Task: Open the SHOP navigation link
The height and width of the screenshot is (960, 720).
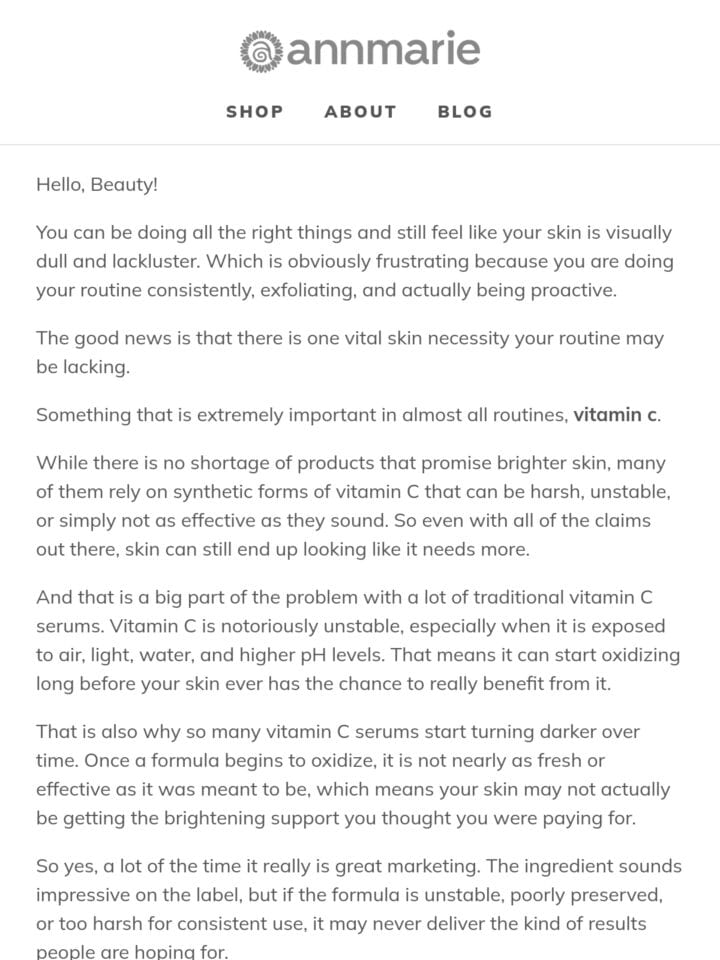Action: pyautogui.click(x=255, y=111)
